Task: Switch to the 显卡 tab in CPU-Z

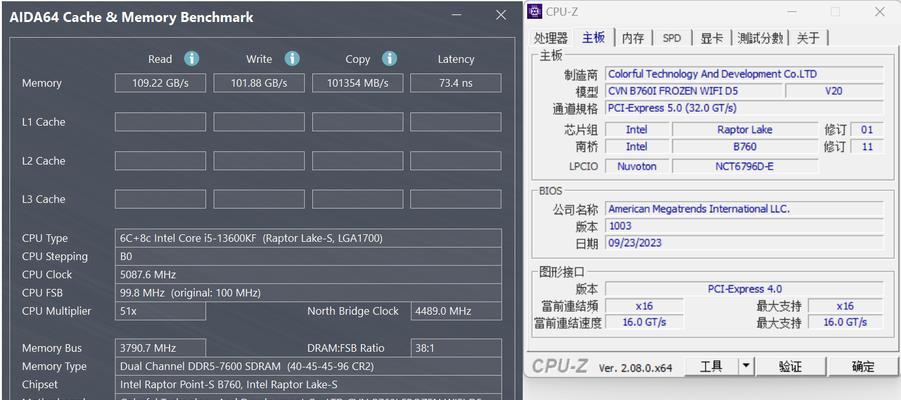Action: pyautogui.click(x=711, y=38)
